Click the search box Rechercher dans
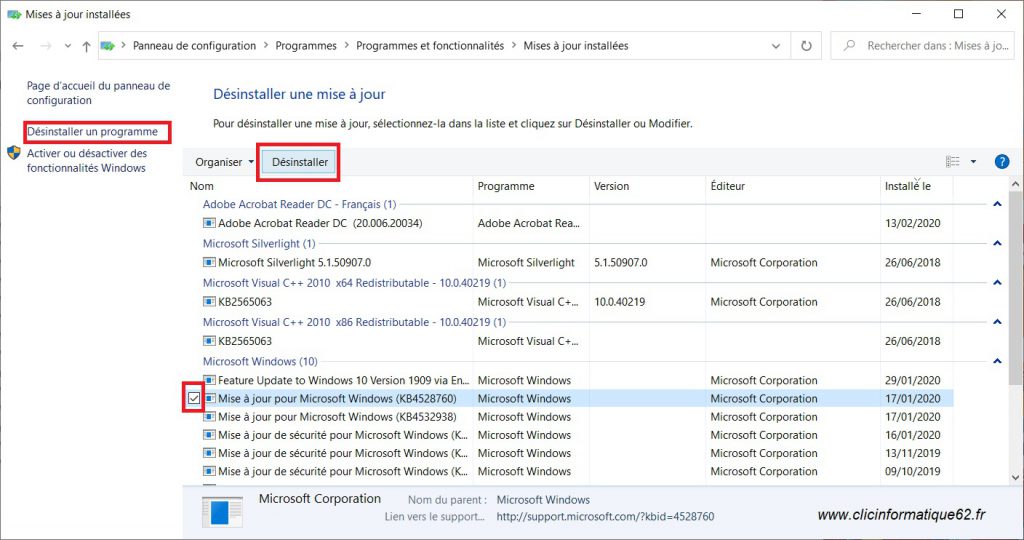Image resolution: width=1024 pixels, height=540 pixels. (x=922, y=46)
